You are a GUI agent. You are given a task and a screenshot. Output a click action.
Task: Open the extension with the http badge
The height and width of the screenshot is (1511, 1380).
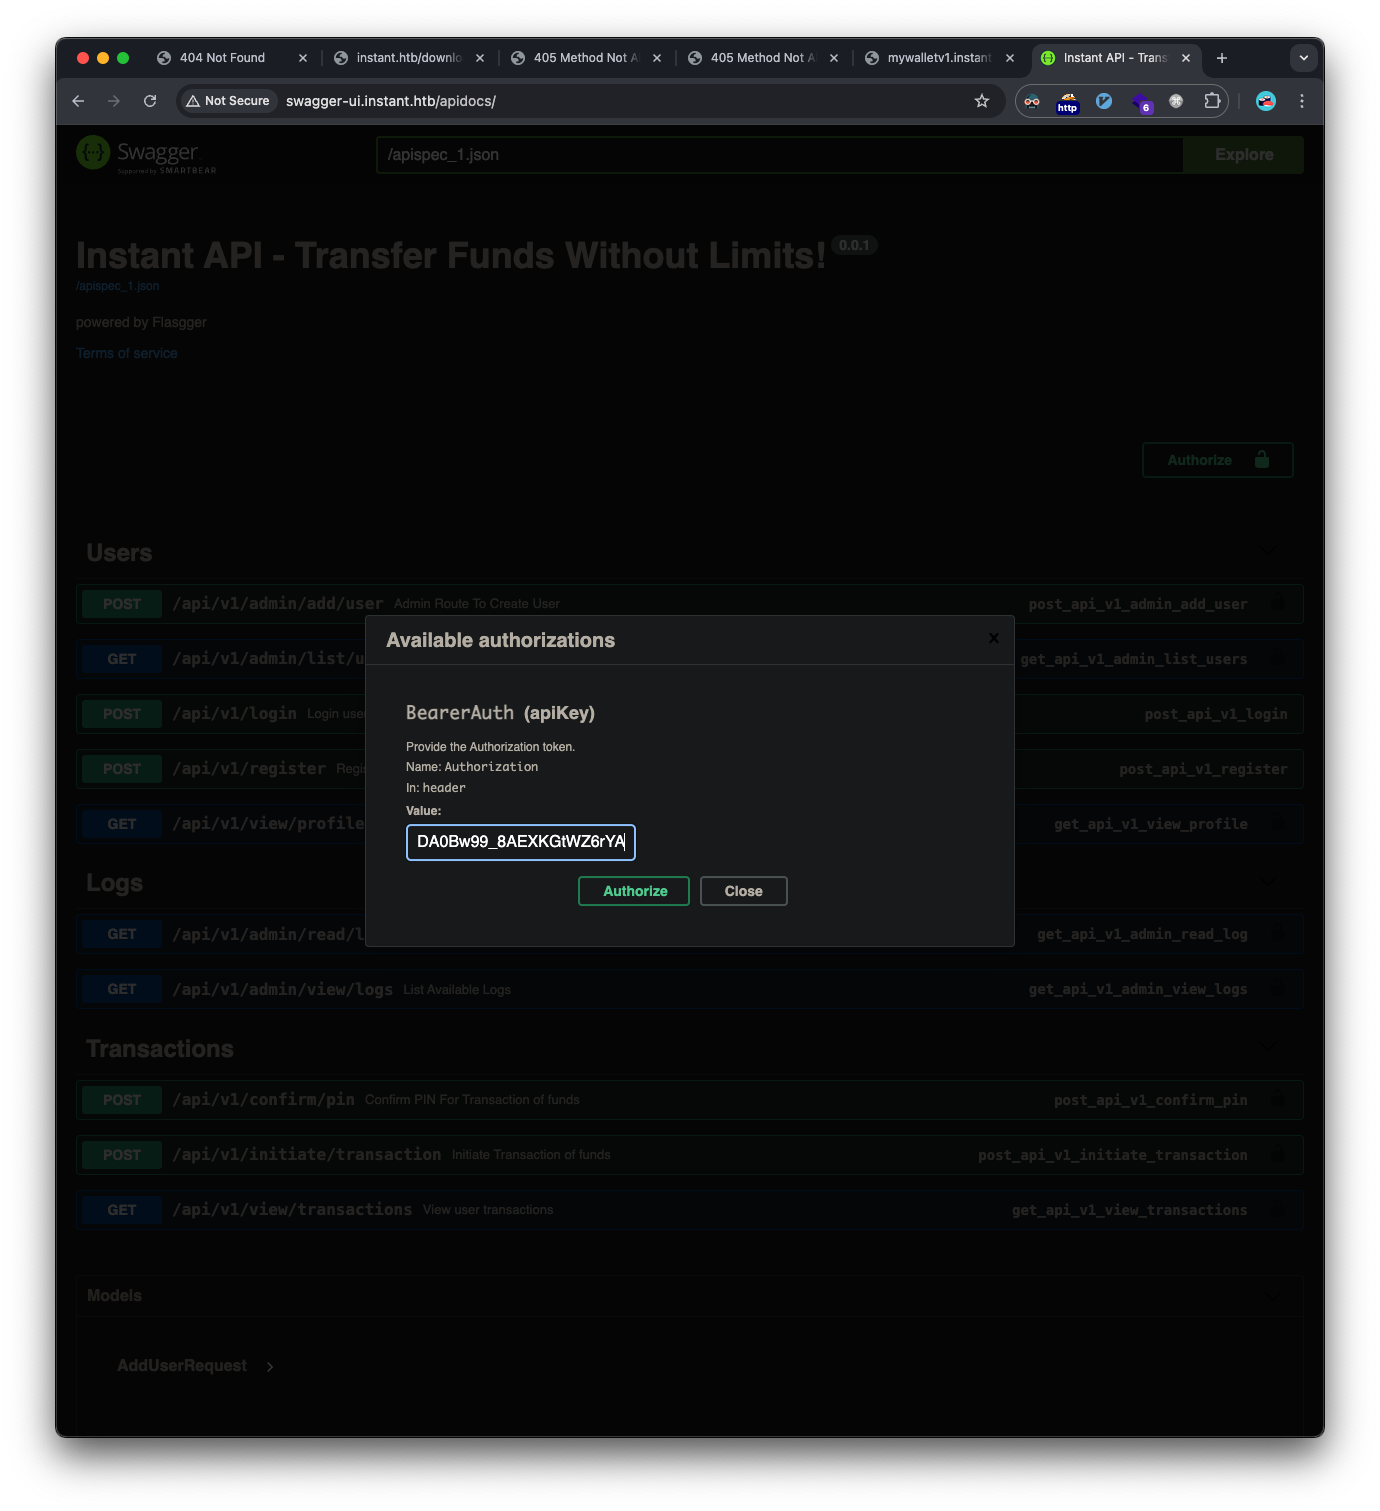(1068, 101)
